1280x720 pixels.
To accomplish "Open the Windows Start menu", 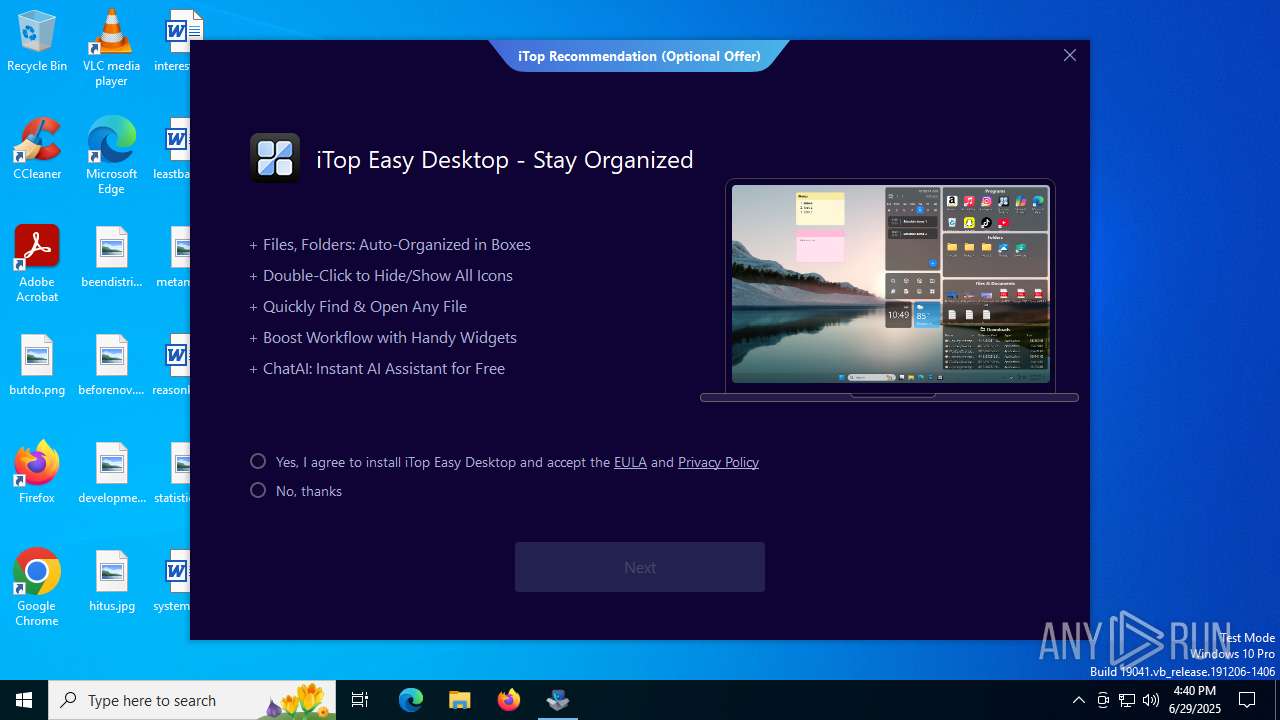I will (24, 700).
